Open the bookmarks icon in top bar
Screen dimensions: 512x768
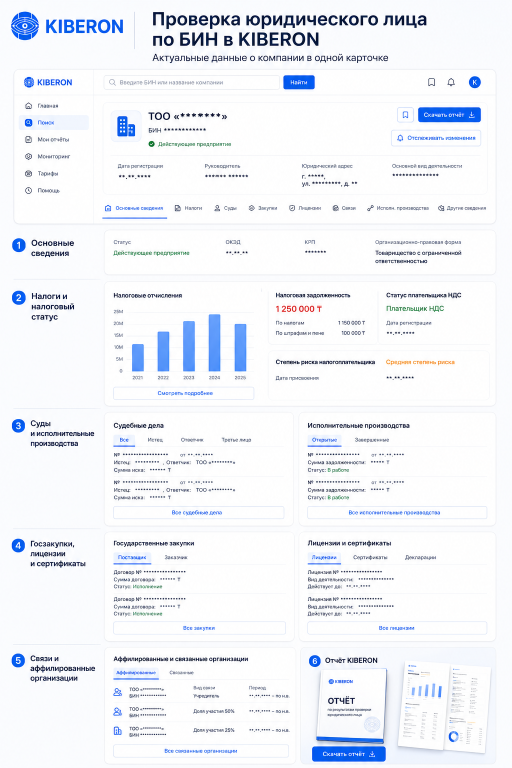click(x=431, y=82)
